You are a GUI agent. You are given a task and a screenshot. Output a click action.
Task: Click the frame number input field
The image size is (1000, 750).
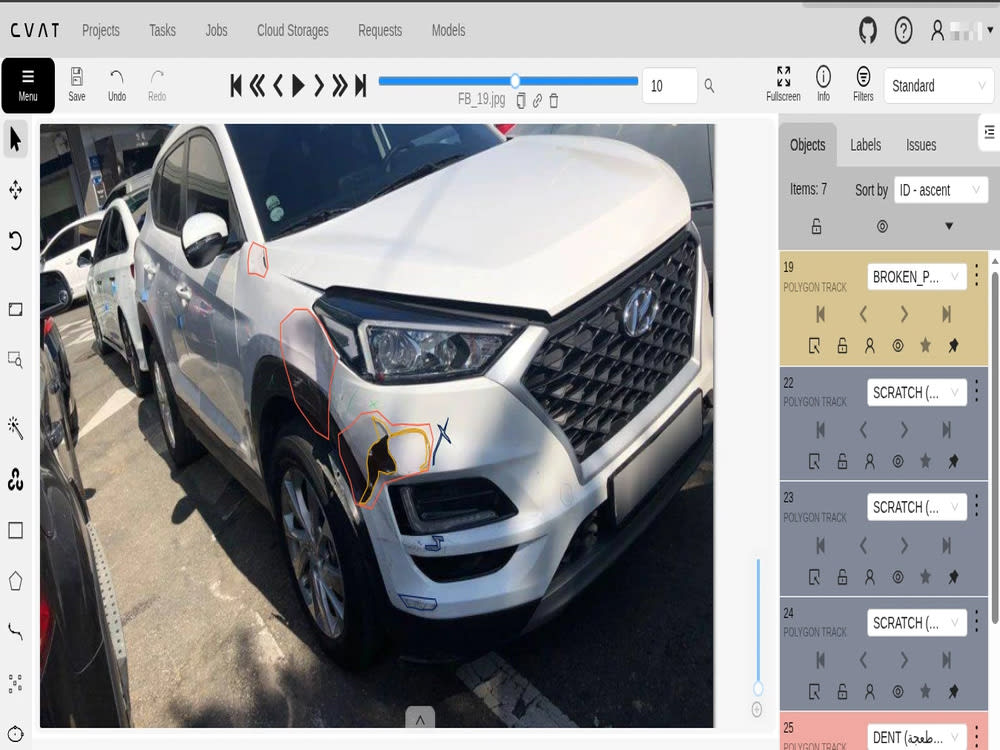(670, 85)
